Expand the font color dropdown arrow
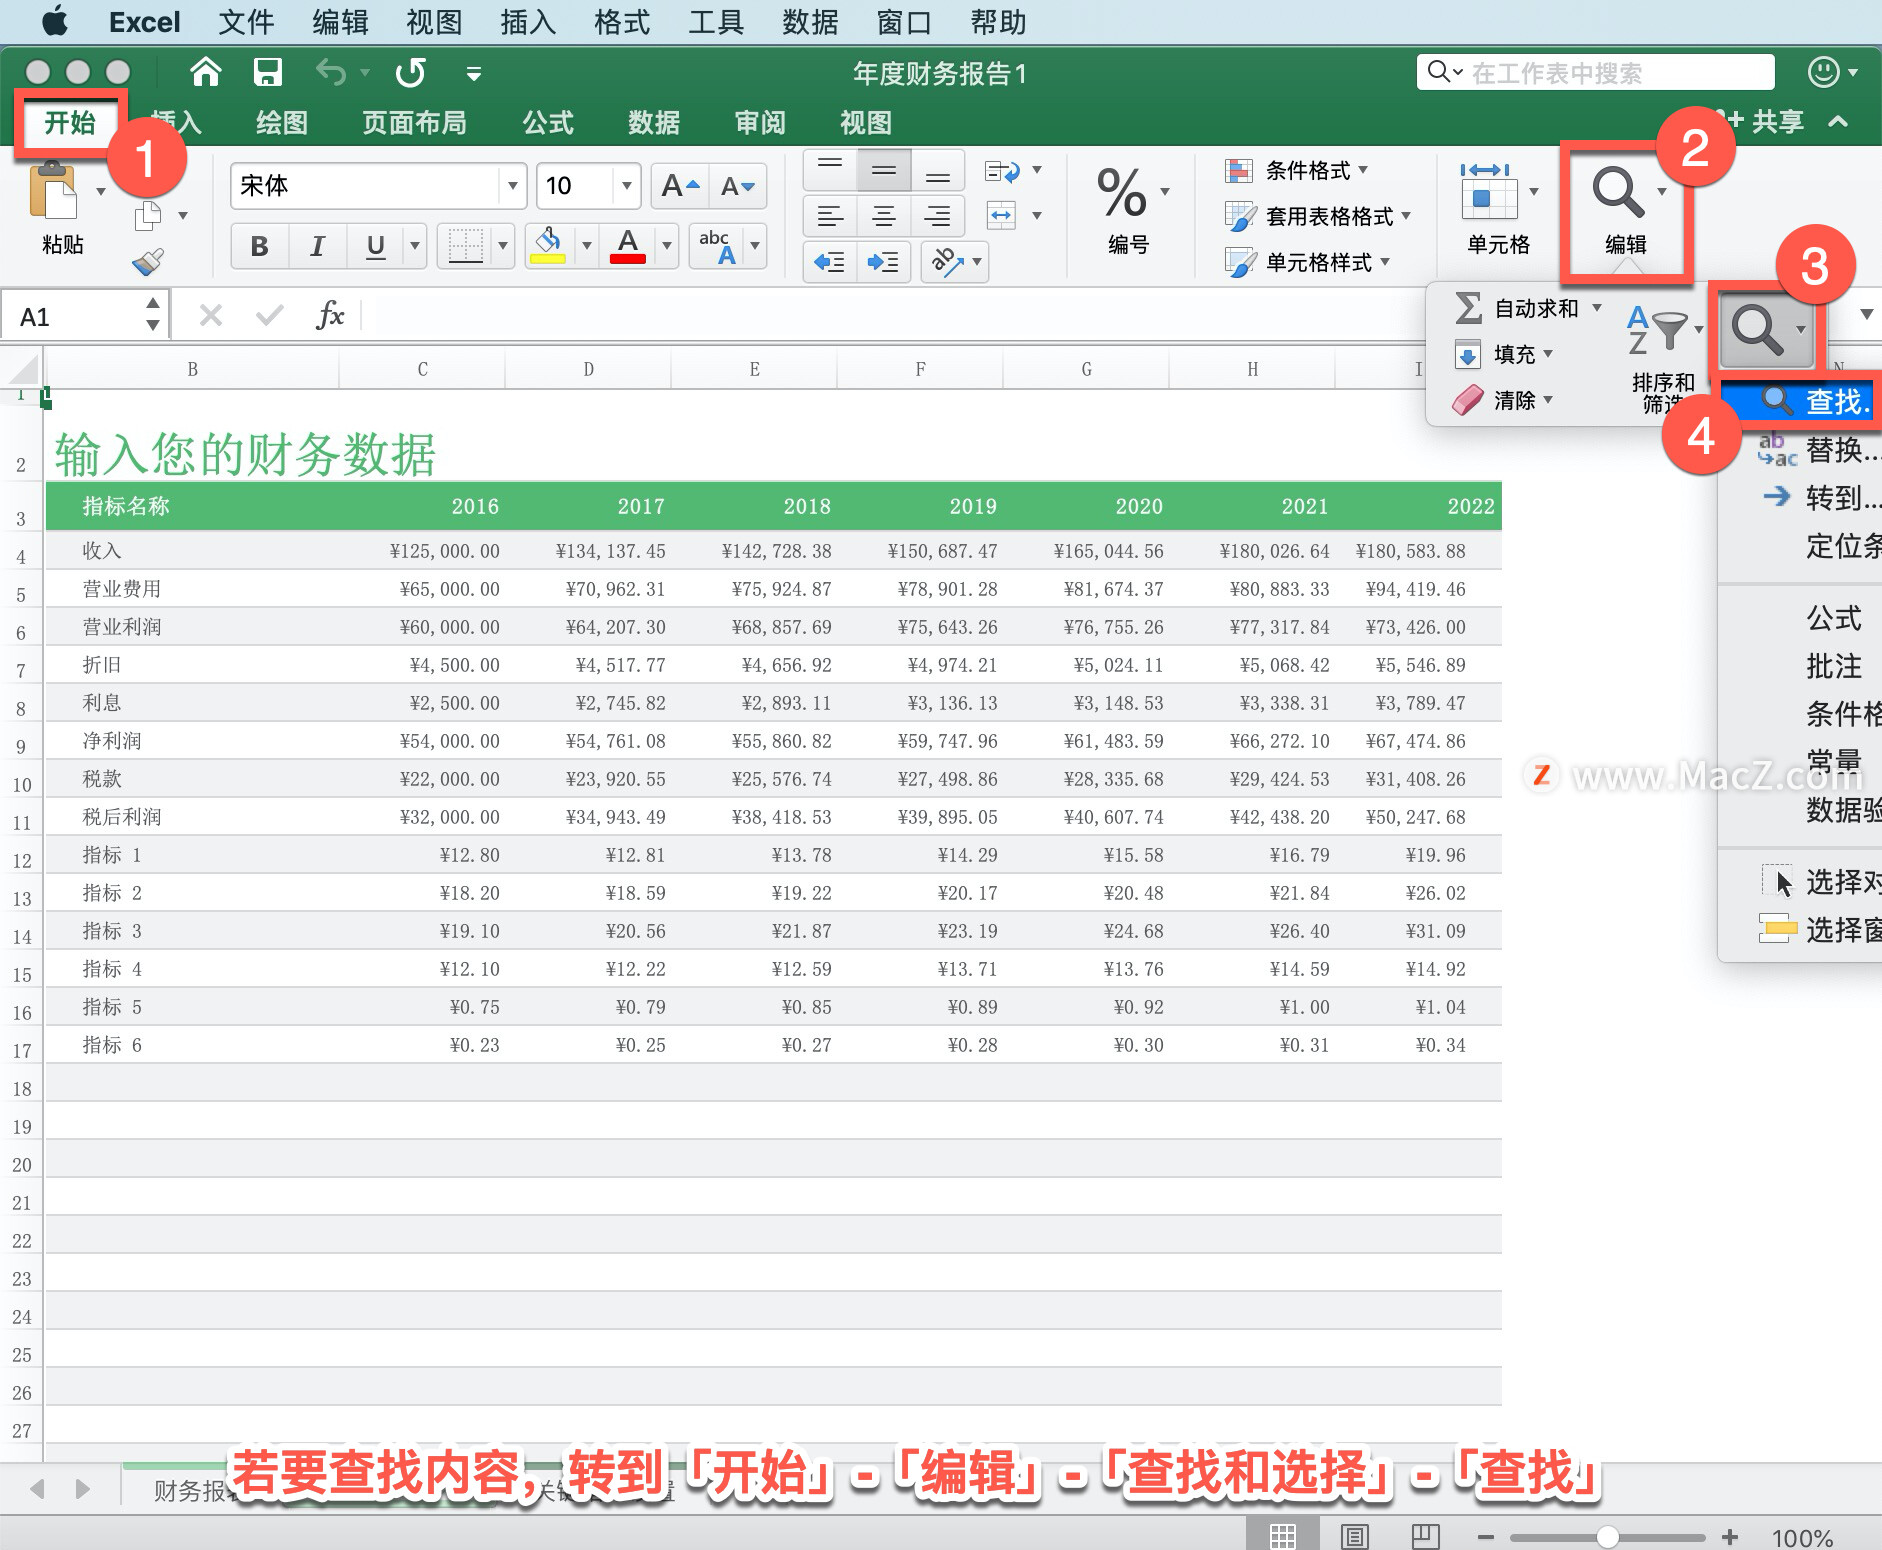Screen dimensions: 1882x1550 coord(667,246)
